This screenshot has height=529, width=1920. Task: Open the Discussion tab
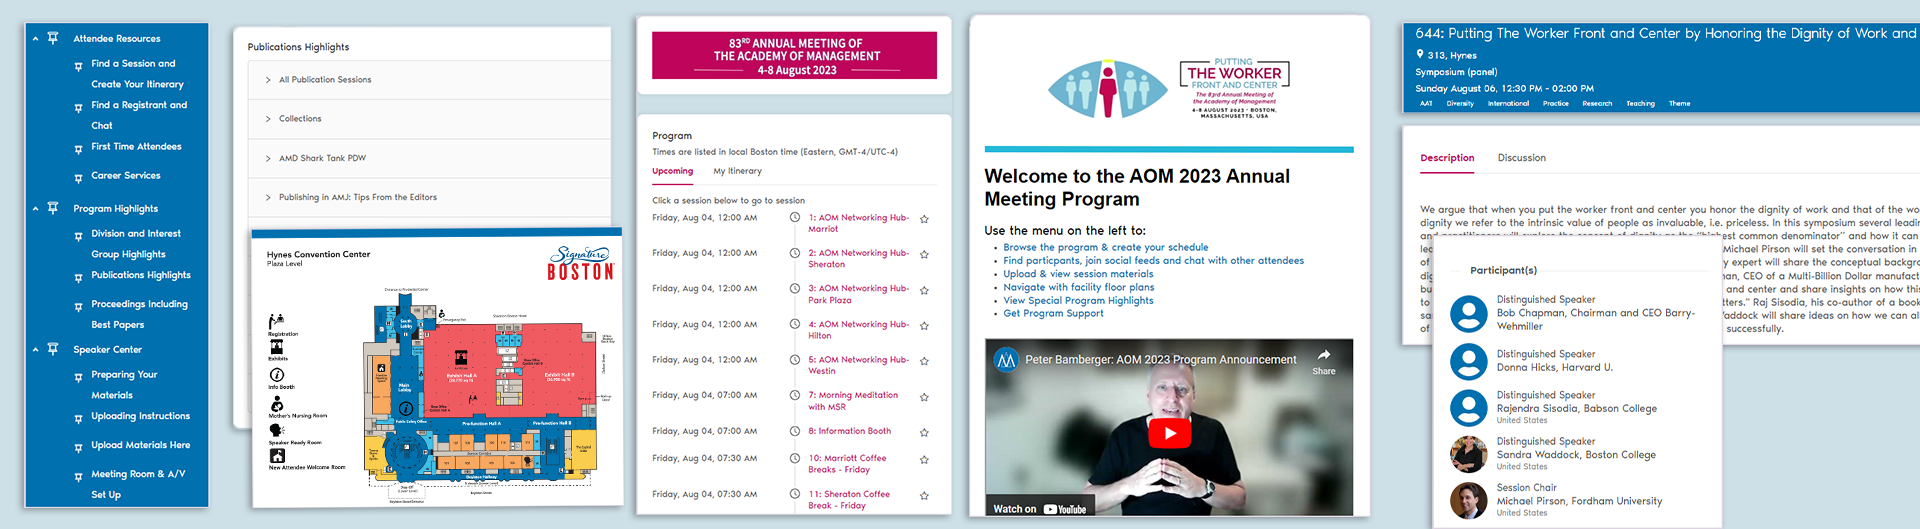tap(1521, 158)
